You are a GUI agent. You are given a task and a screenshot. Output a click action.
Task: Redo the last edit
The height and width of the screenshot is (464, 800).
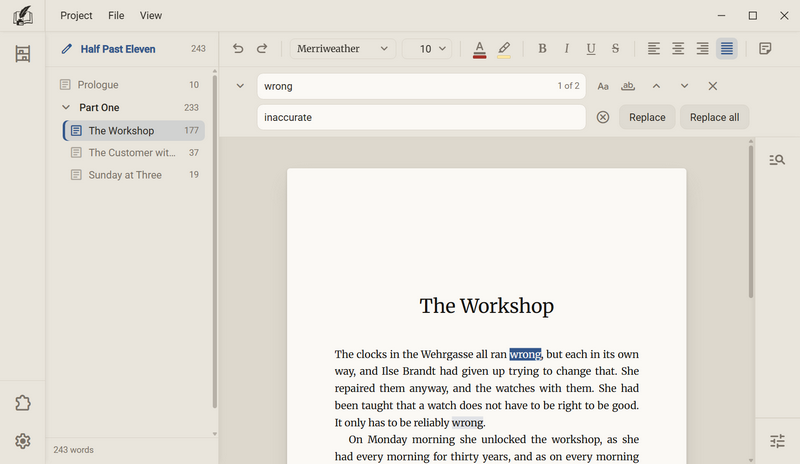pos(262,48)
